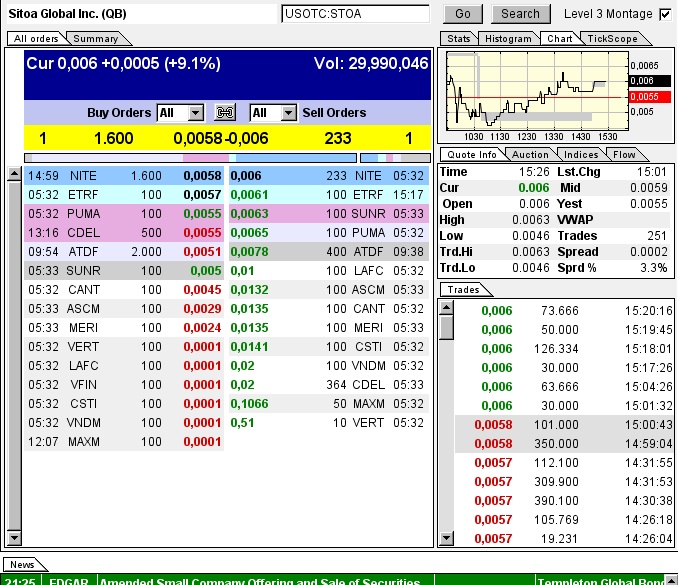Open the TickScope tab
678x585 pixels.
tap(612, 38)
